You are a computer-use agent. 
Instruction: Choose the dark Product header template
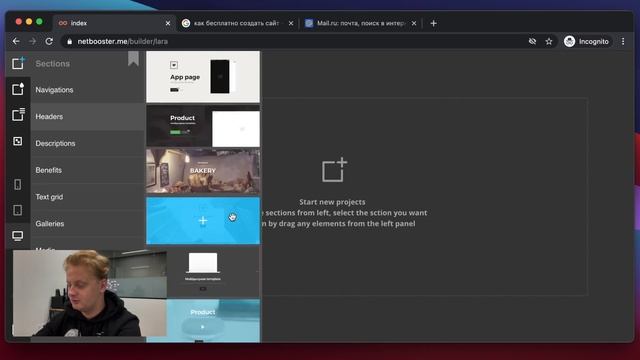203,126
